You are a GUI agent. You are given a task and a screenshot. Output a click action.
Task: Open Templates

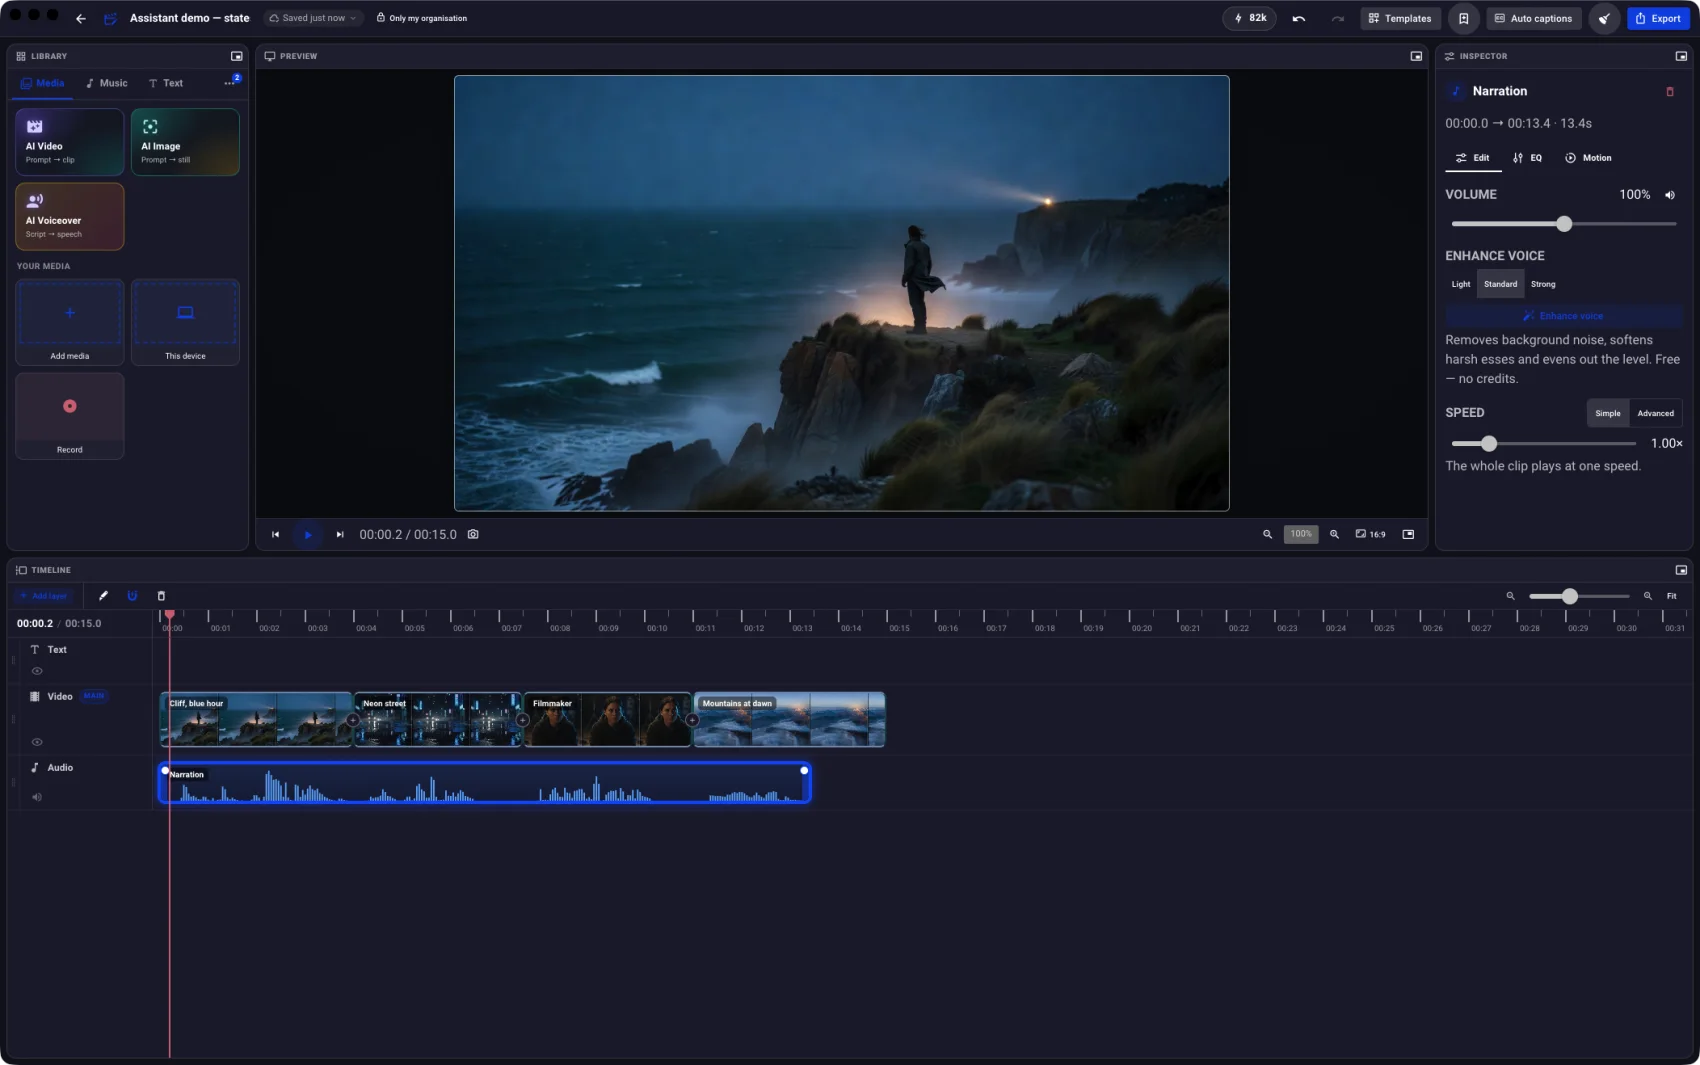pos(1400,18)
